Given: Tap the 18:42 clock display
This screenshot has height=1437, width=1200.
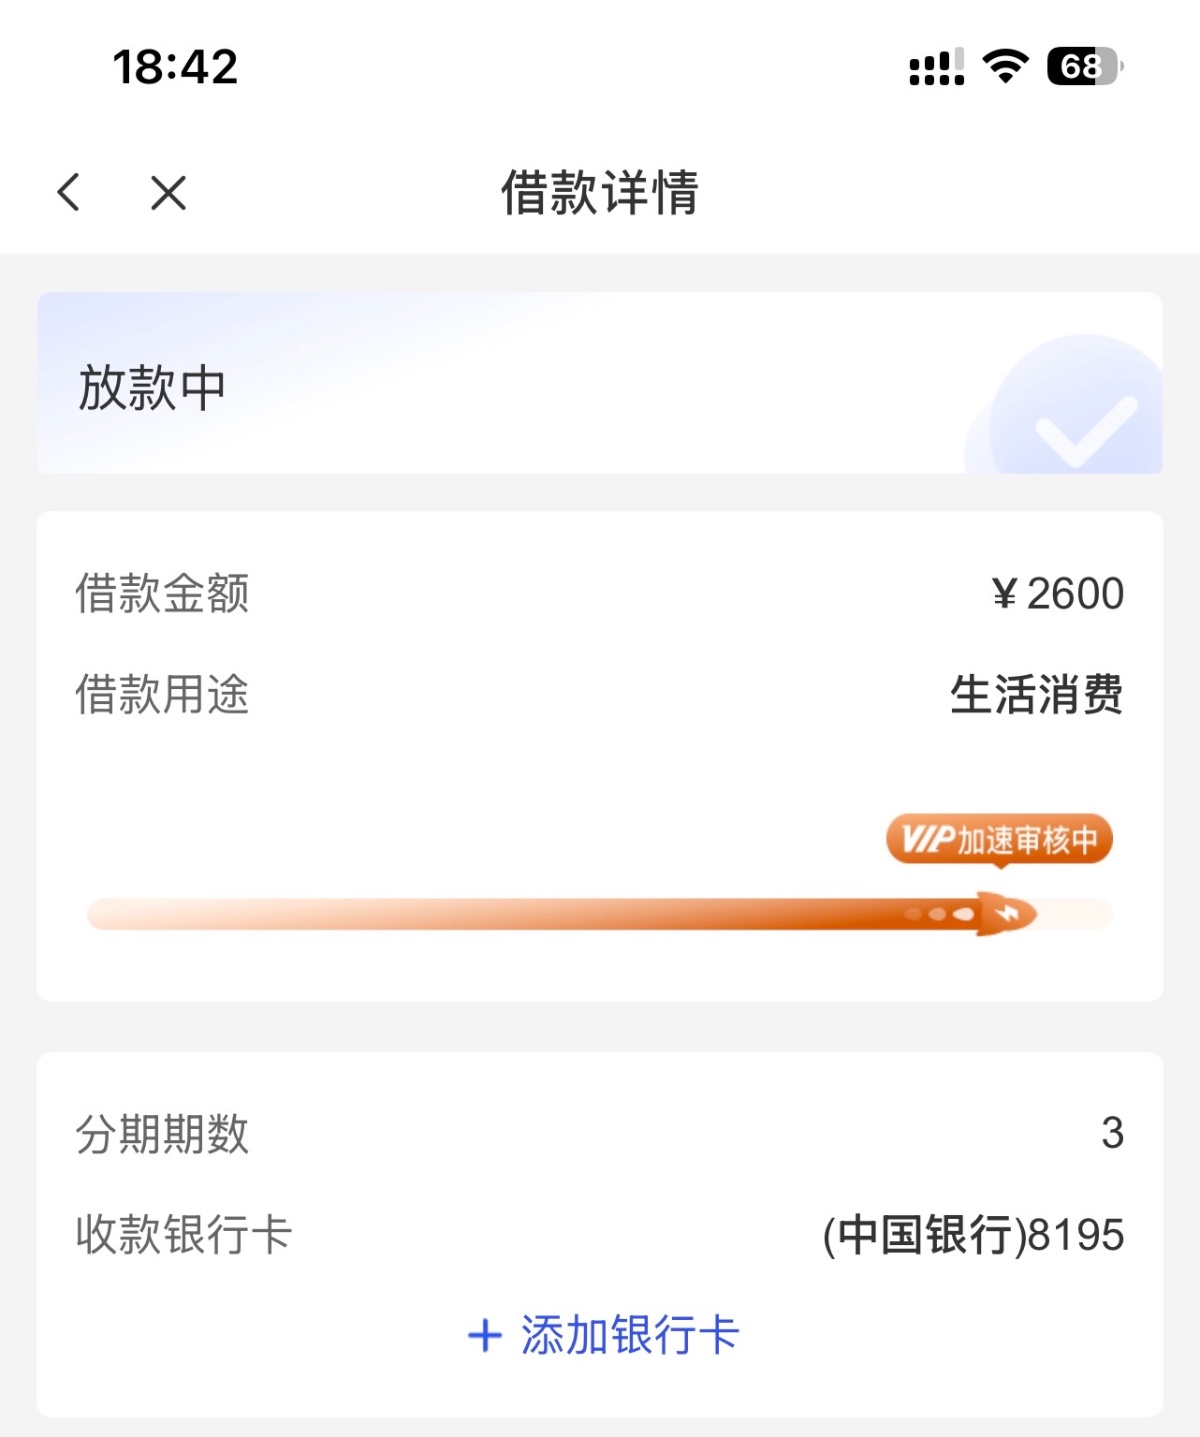Looking at the screenshot, I should pyautogui.click(x=175, y=67).
